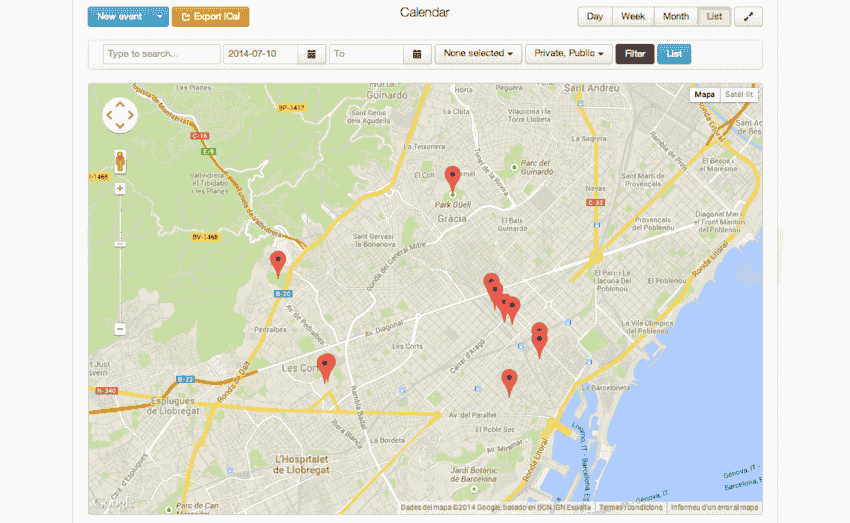This screenshot has width=850, height=523.
Task: Switch to the Week view tab
Action: [633, 17]
